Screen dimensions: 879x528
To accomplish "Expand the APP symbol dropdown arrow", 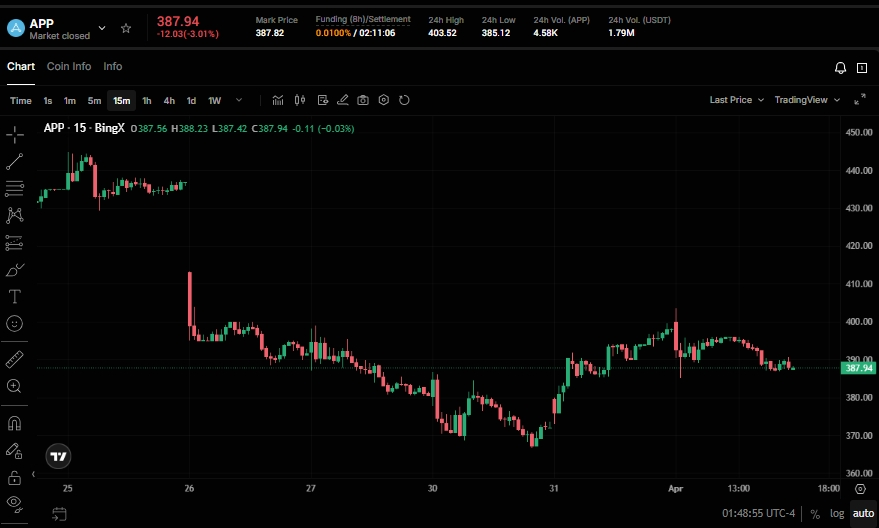I will (x=103, y=28).
